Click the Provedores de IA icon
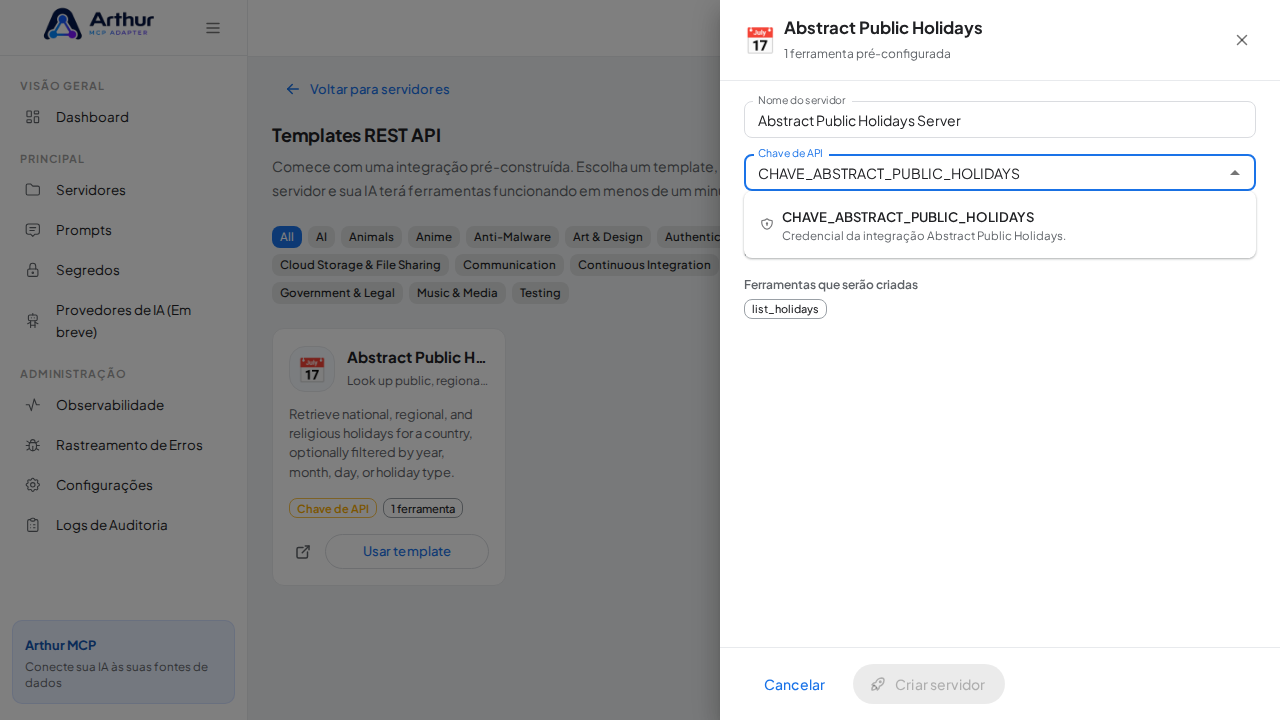The height and width of the screenshot is (720, 1280). (x=33, y=321)
